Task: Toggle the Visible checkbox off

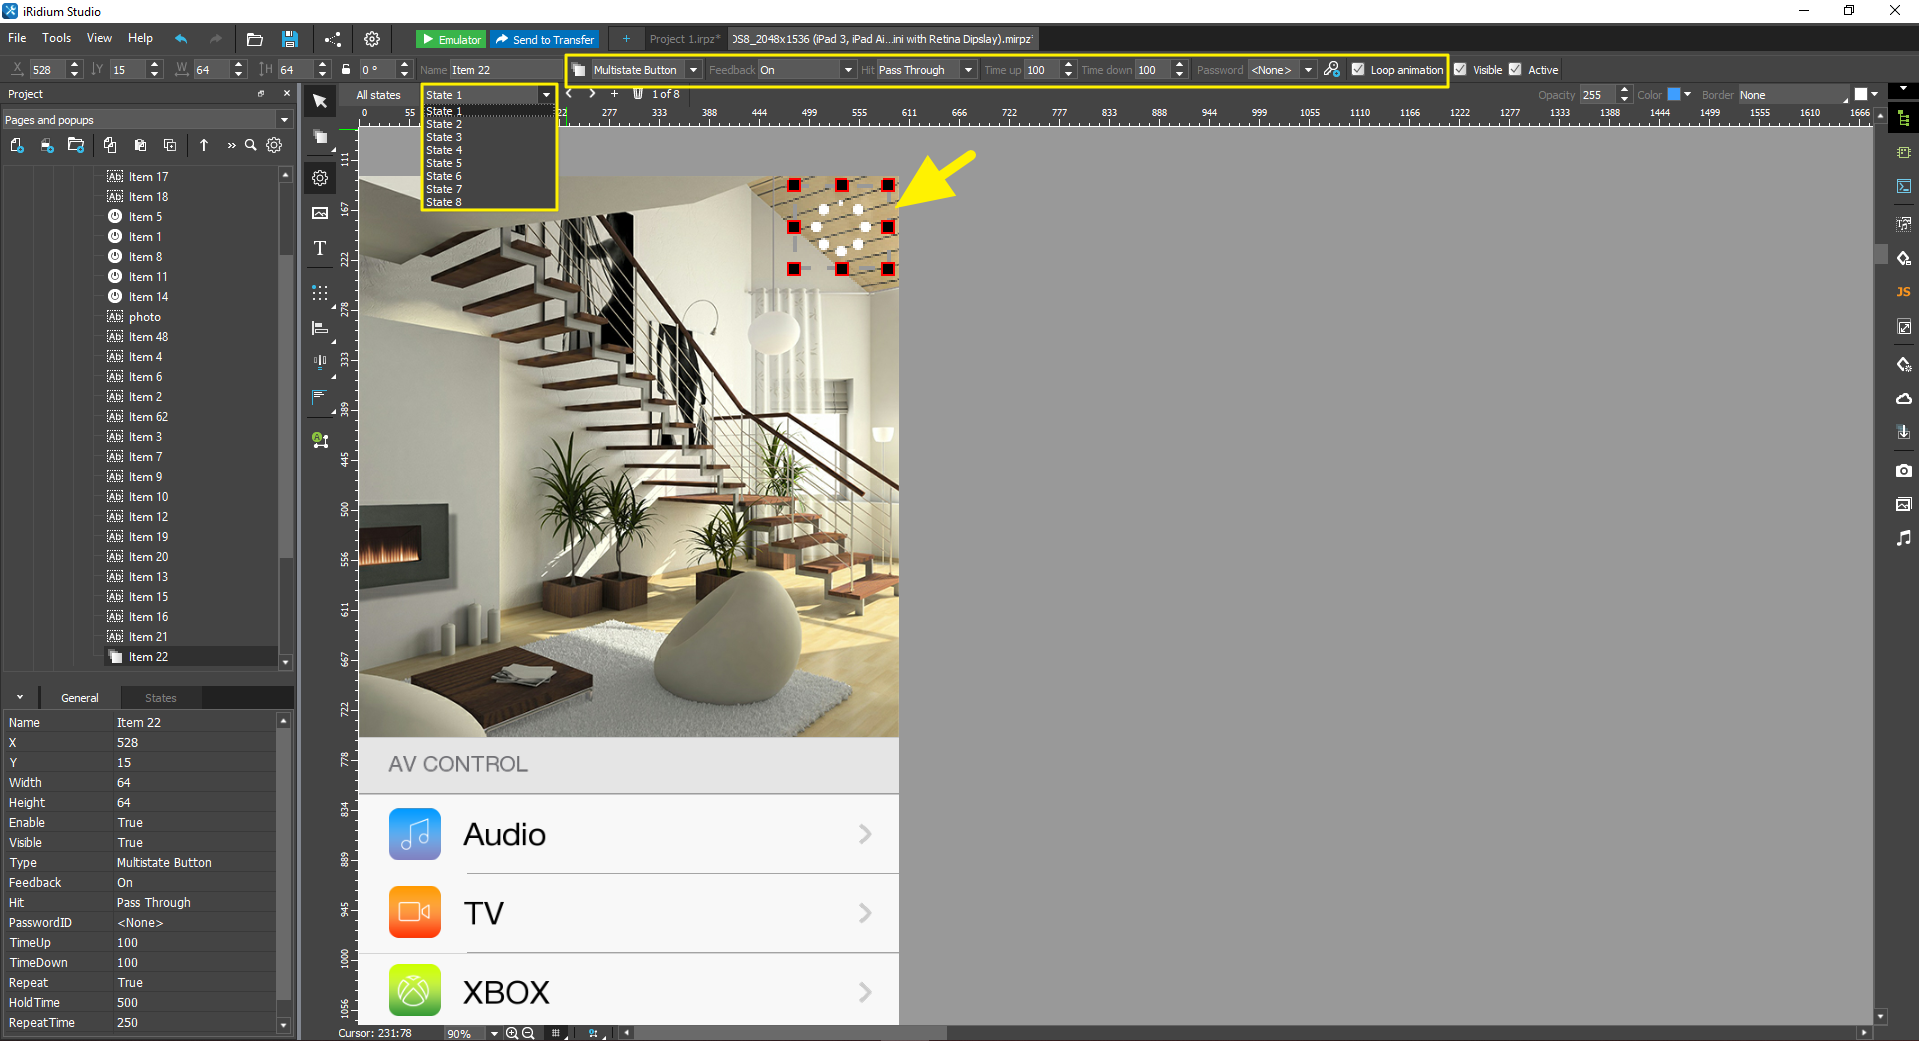Action: pyautogui.click(x=1461, y=69)
